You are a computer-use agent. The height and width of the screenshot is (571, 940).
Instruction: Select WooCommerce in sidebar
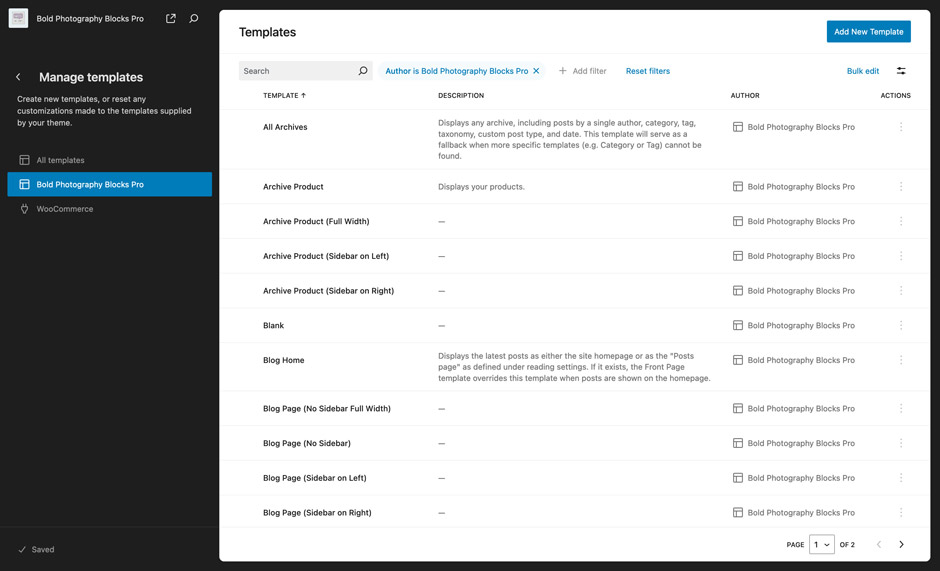(x=65, y=209)
